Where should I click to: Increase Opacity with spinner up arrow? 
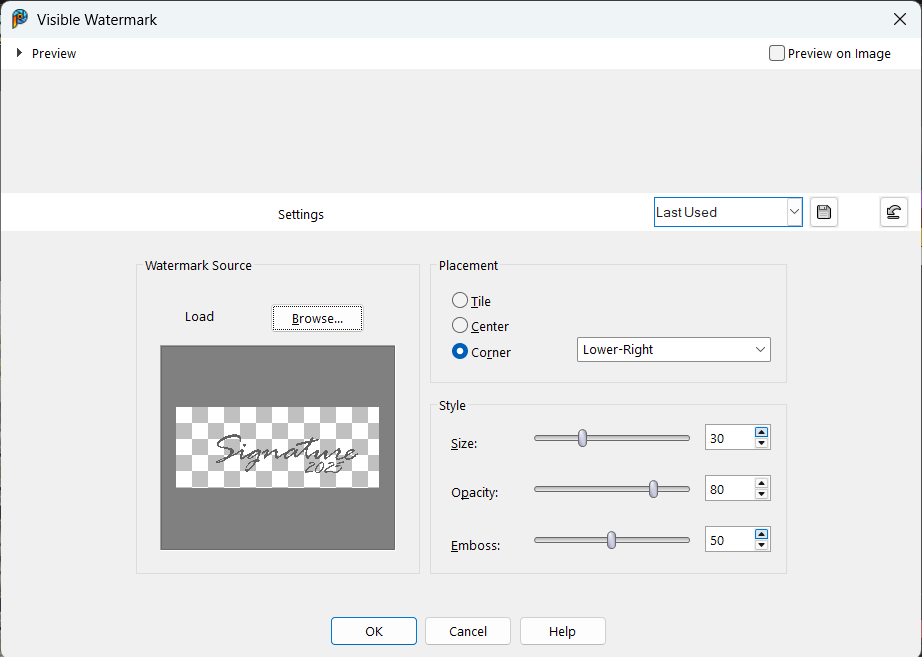tap(762, 484)
